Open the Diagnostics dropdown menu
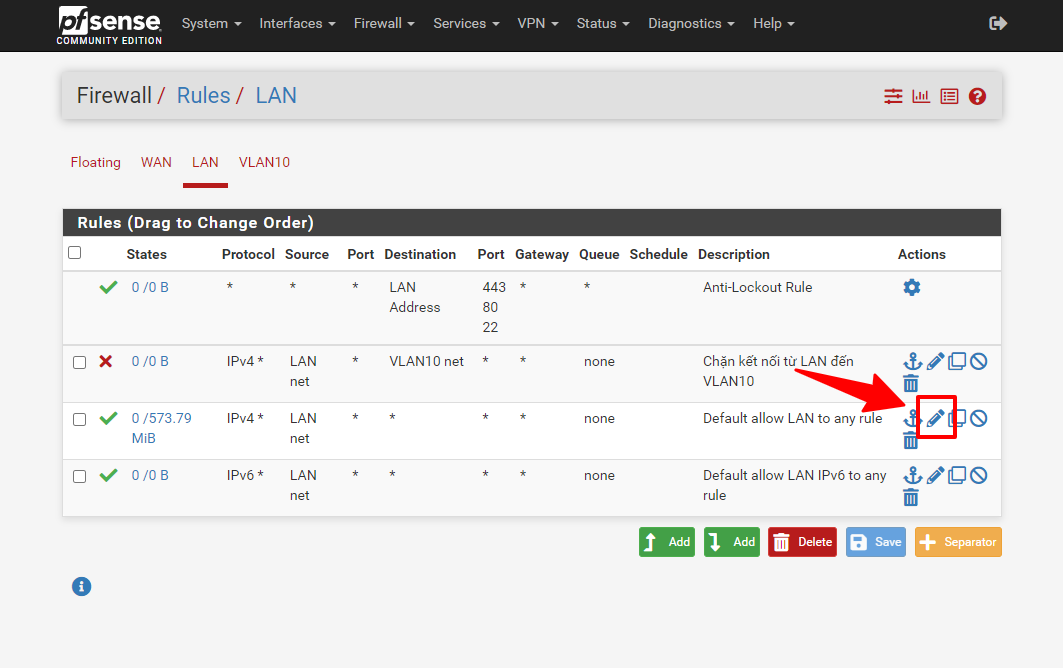1063x668 pixels. click(x=691, y=23)
